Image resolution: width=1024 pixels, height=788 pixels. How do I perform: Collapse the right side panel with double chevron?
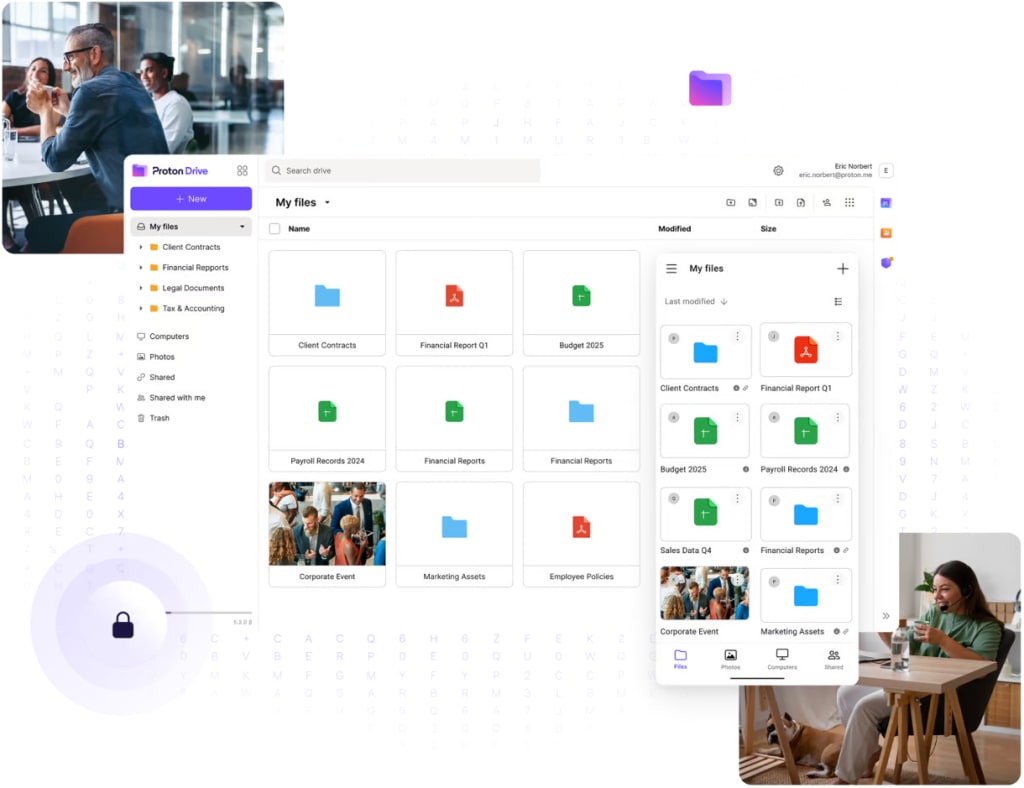coord(886,616)
